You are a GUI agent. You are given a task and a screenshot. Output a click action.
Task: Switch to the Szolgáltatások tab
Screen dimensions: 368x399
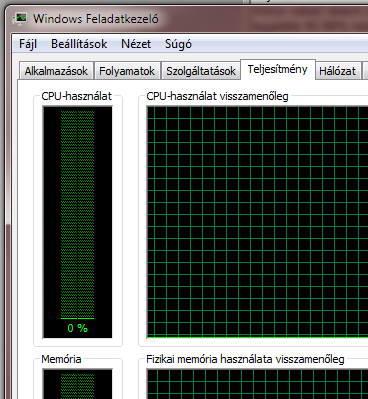201,71
